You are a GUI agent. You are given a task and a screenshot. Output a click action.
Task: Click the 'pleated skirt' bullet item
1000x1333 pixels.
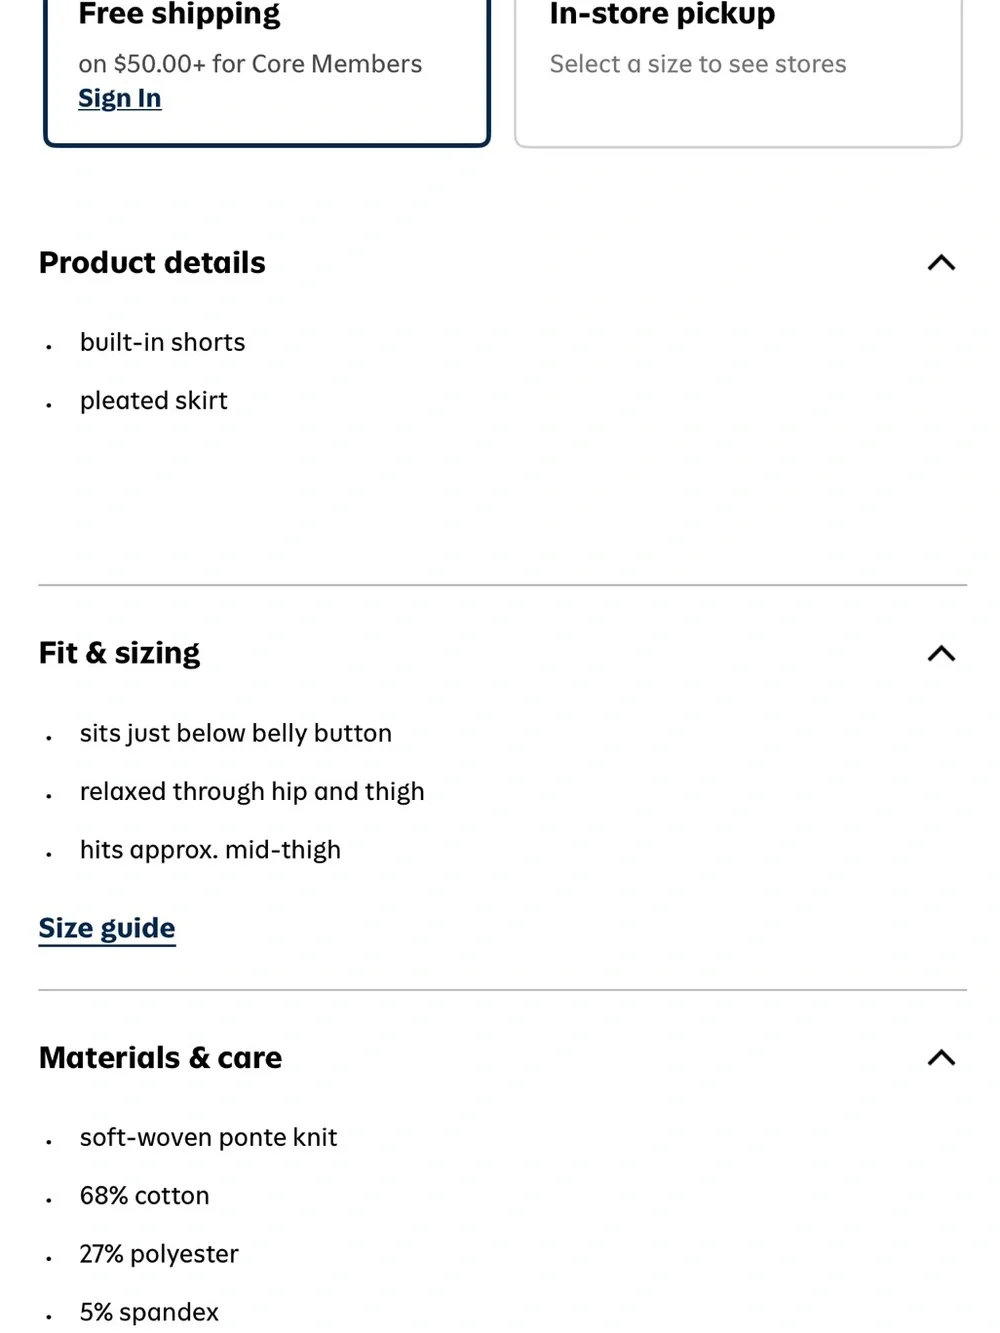[x=154, y=401]
